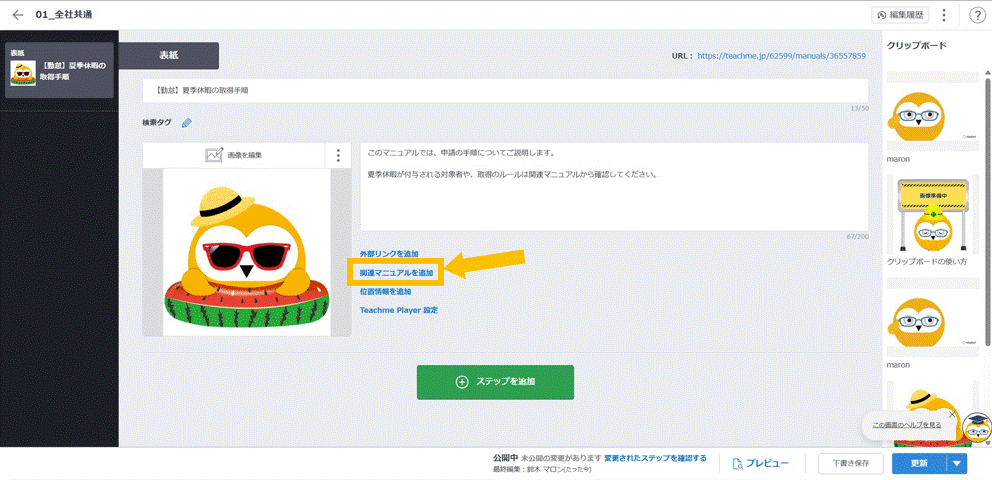992x480 pixels.
Task: Click the owl help mascot icon
Action: (x=976, y=428)
